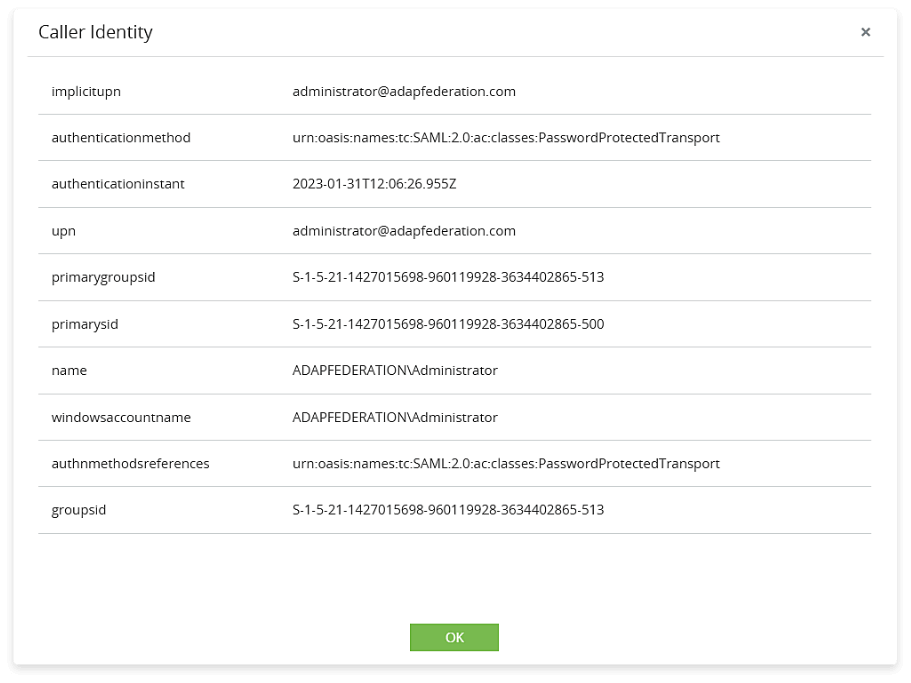Click the authnmethodsreferences URN value
Screen dimensions: 911x683
pos(506,463)
